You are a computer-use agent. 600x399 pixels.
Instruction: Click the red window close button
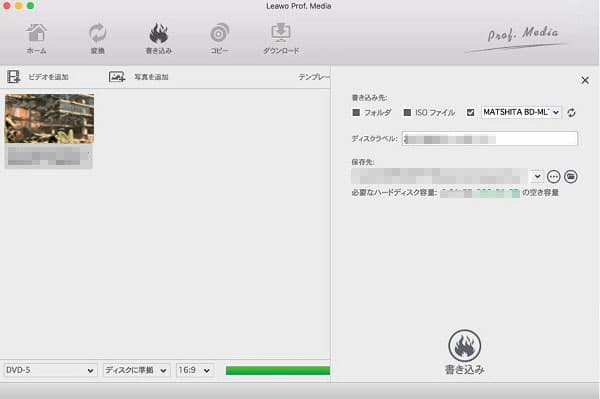coord(7,5)
